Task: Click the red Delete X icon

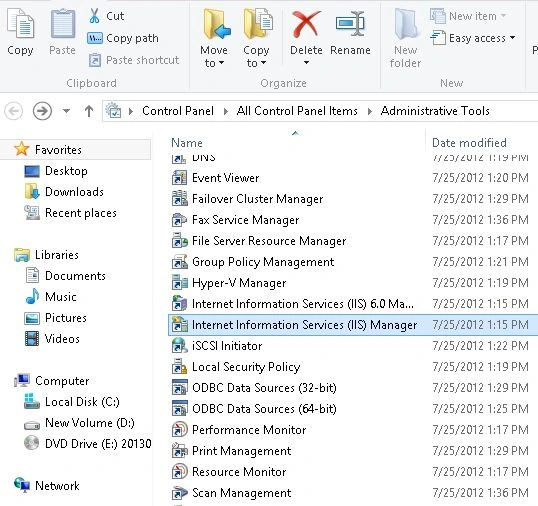Action: (x=306, y=24)
